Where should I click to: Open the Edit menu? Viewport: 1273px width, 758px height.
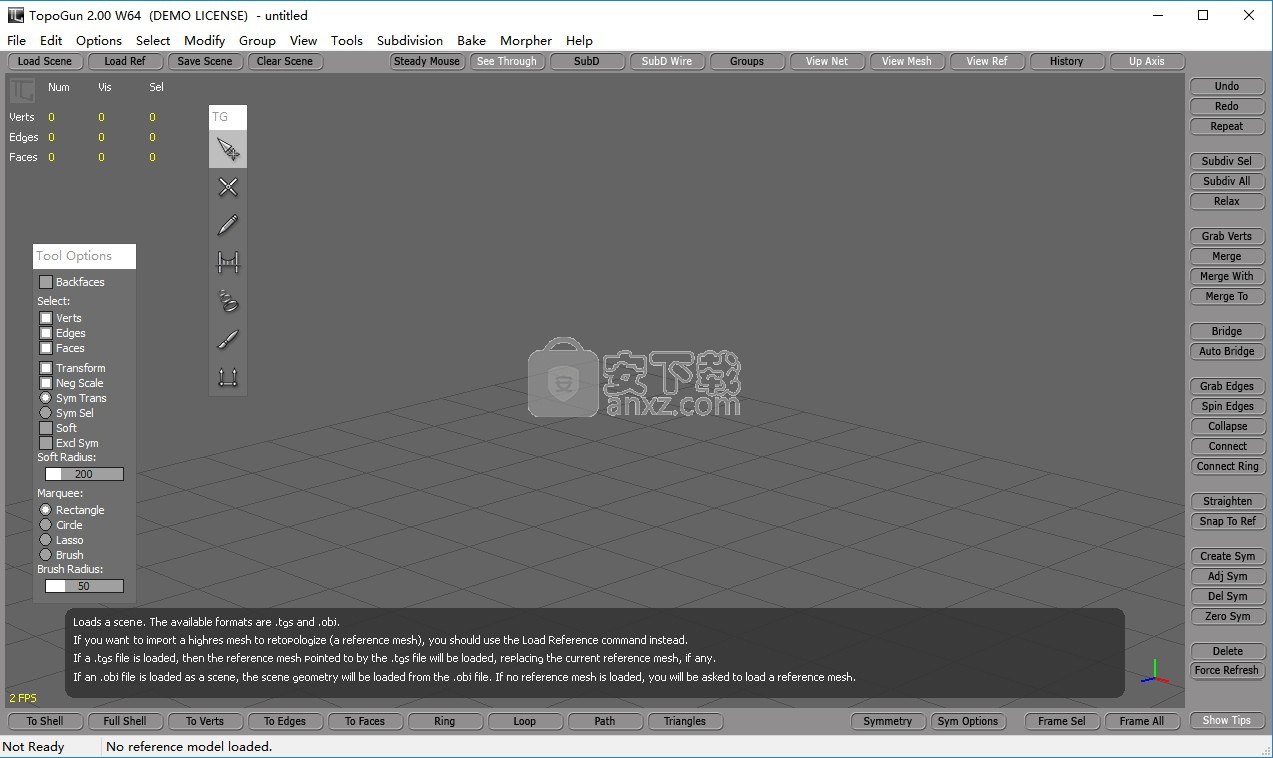coord(51,41)
